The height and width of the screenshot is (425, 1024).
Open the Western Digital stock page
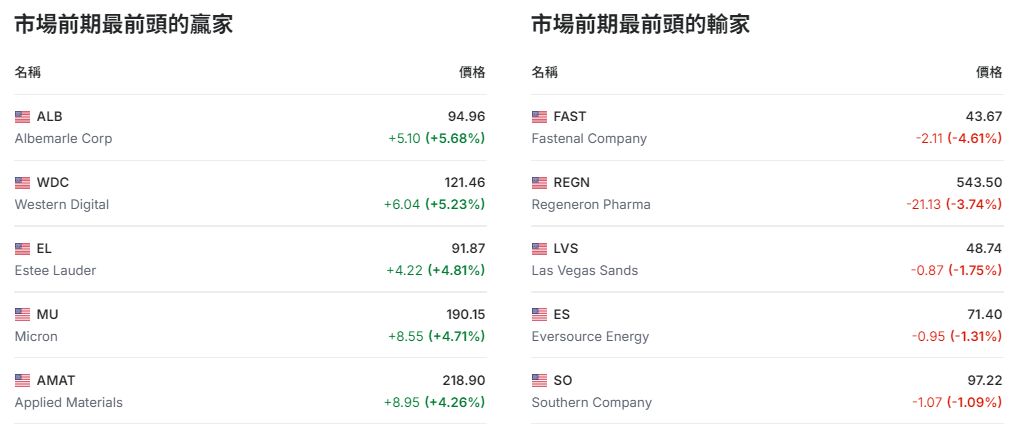click(x=61, y=205)
